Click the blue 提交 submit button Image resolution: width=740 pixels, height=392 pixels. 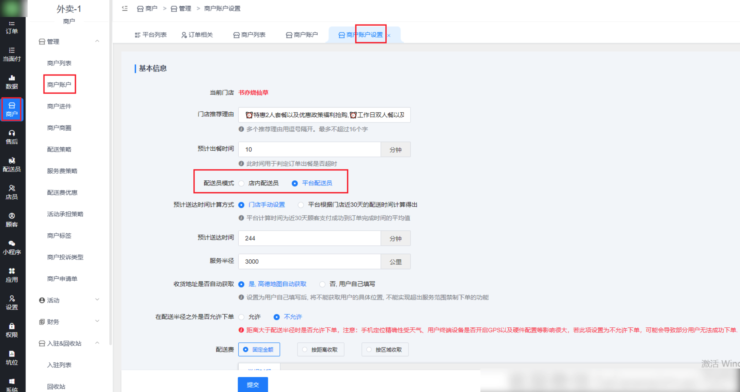pos(252,384)
